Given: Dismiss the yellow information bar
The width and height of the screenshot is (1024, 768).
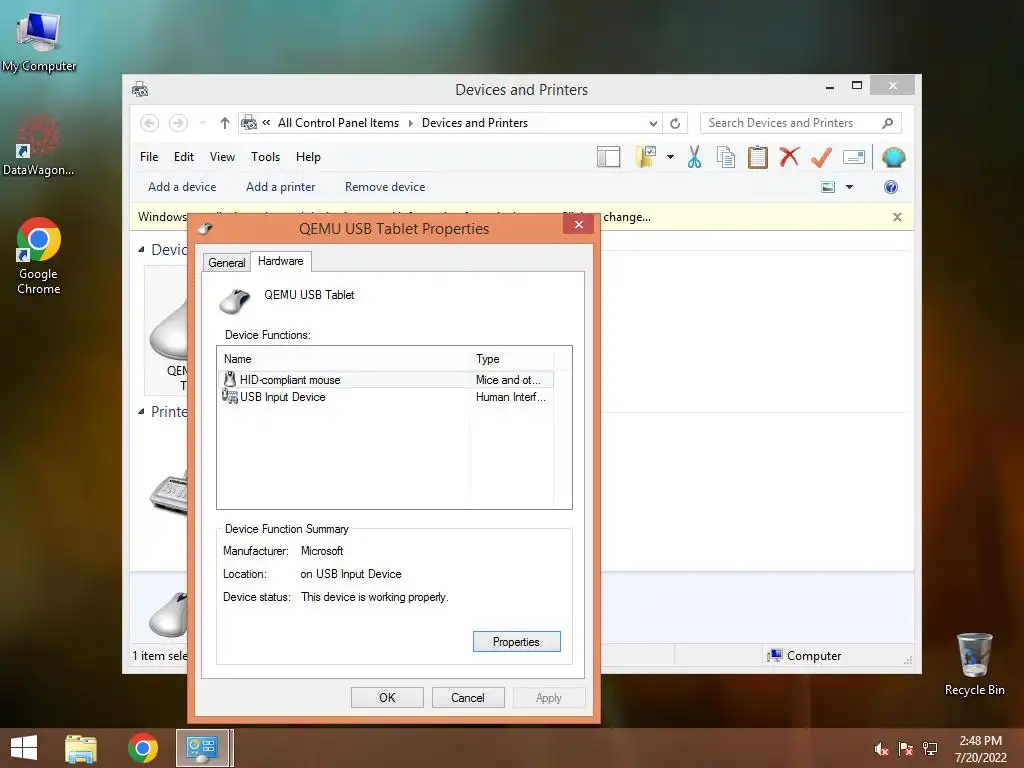Looking at the screenshot, I should coord(897,217).
